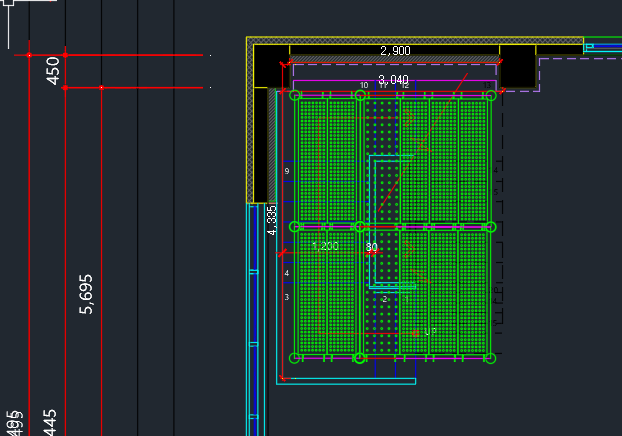Select the 3,040 dimension text

[393, 80]
